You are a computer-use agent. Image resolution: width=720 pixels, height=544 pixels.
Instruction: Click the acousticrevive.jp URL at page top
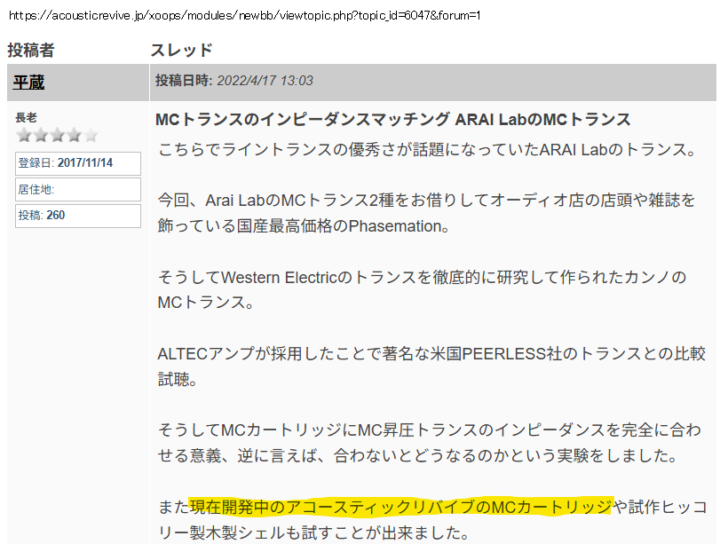[244, 16]
